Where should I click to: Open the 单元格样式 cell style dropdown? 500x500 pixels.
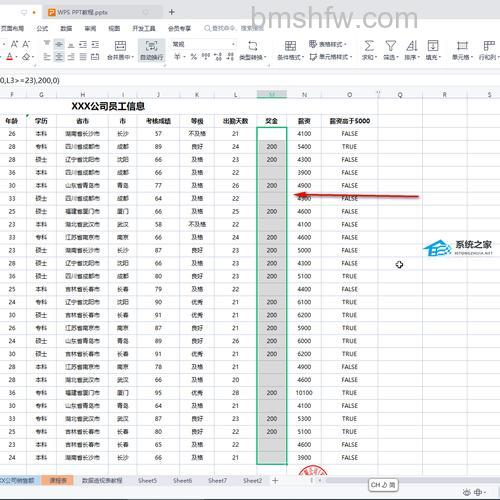tap(331, 57)
